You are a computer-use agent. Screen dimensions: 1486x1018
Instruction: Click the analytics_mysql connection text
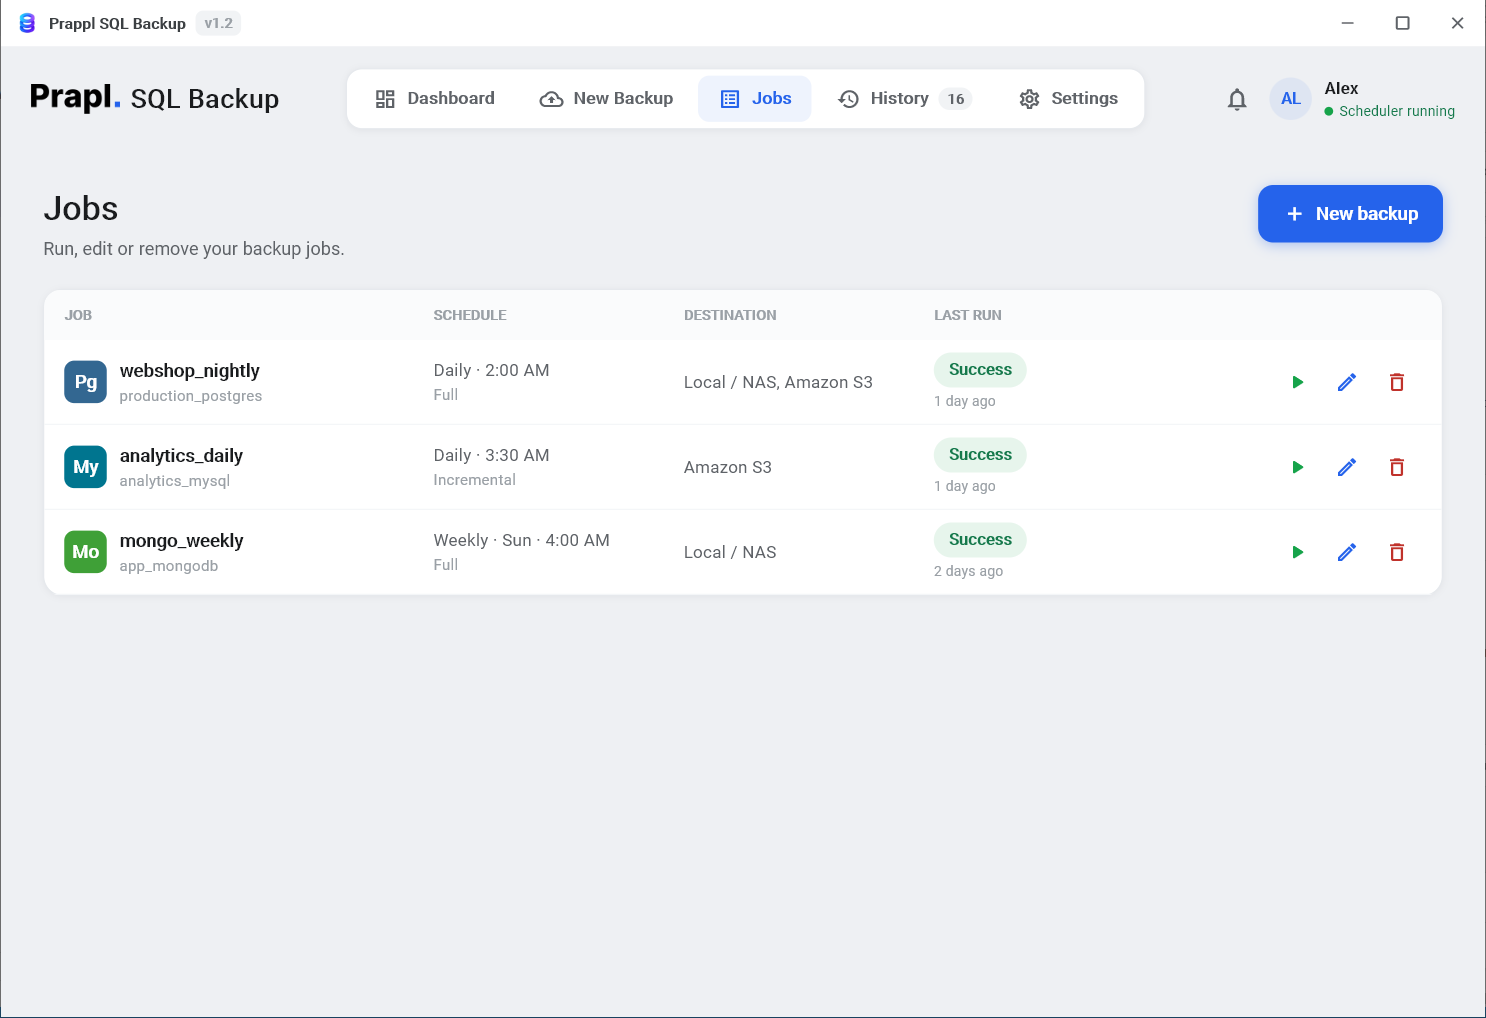pos(175,481)
